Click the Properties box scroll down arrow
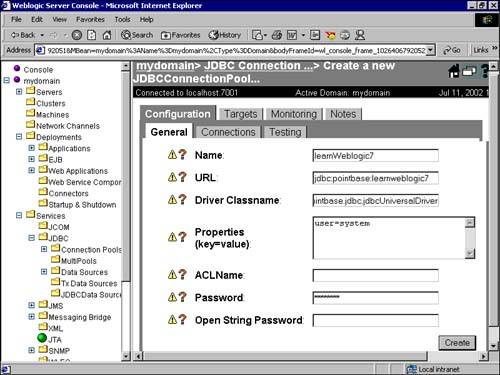Image resolution: width=500 pixels, height=375 pixels. pyautogui.click(x=470, y=253)
